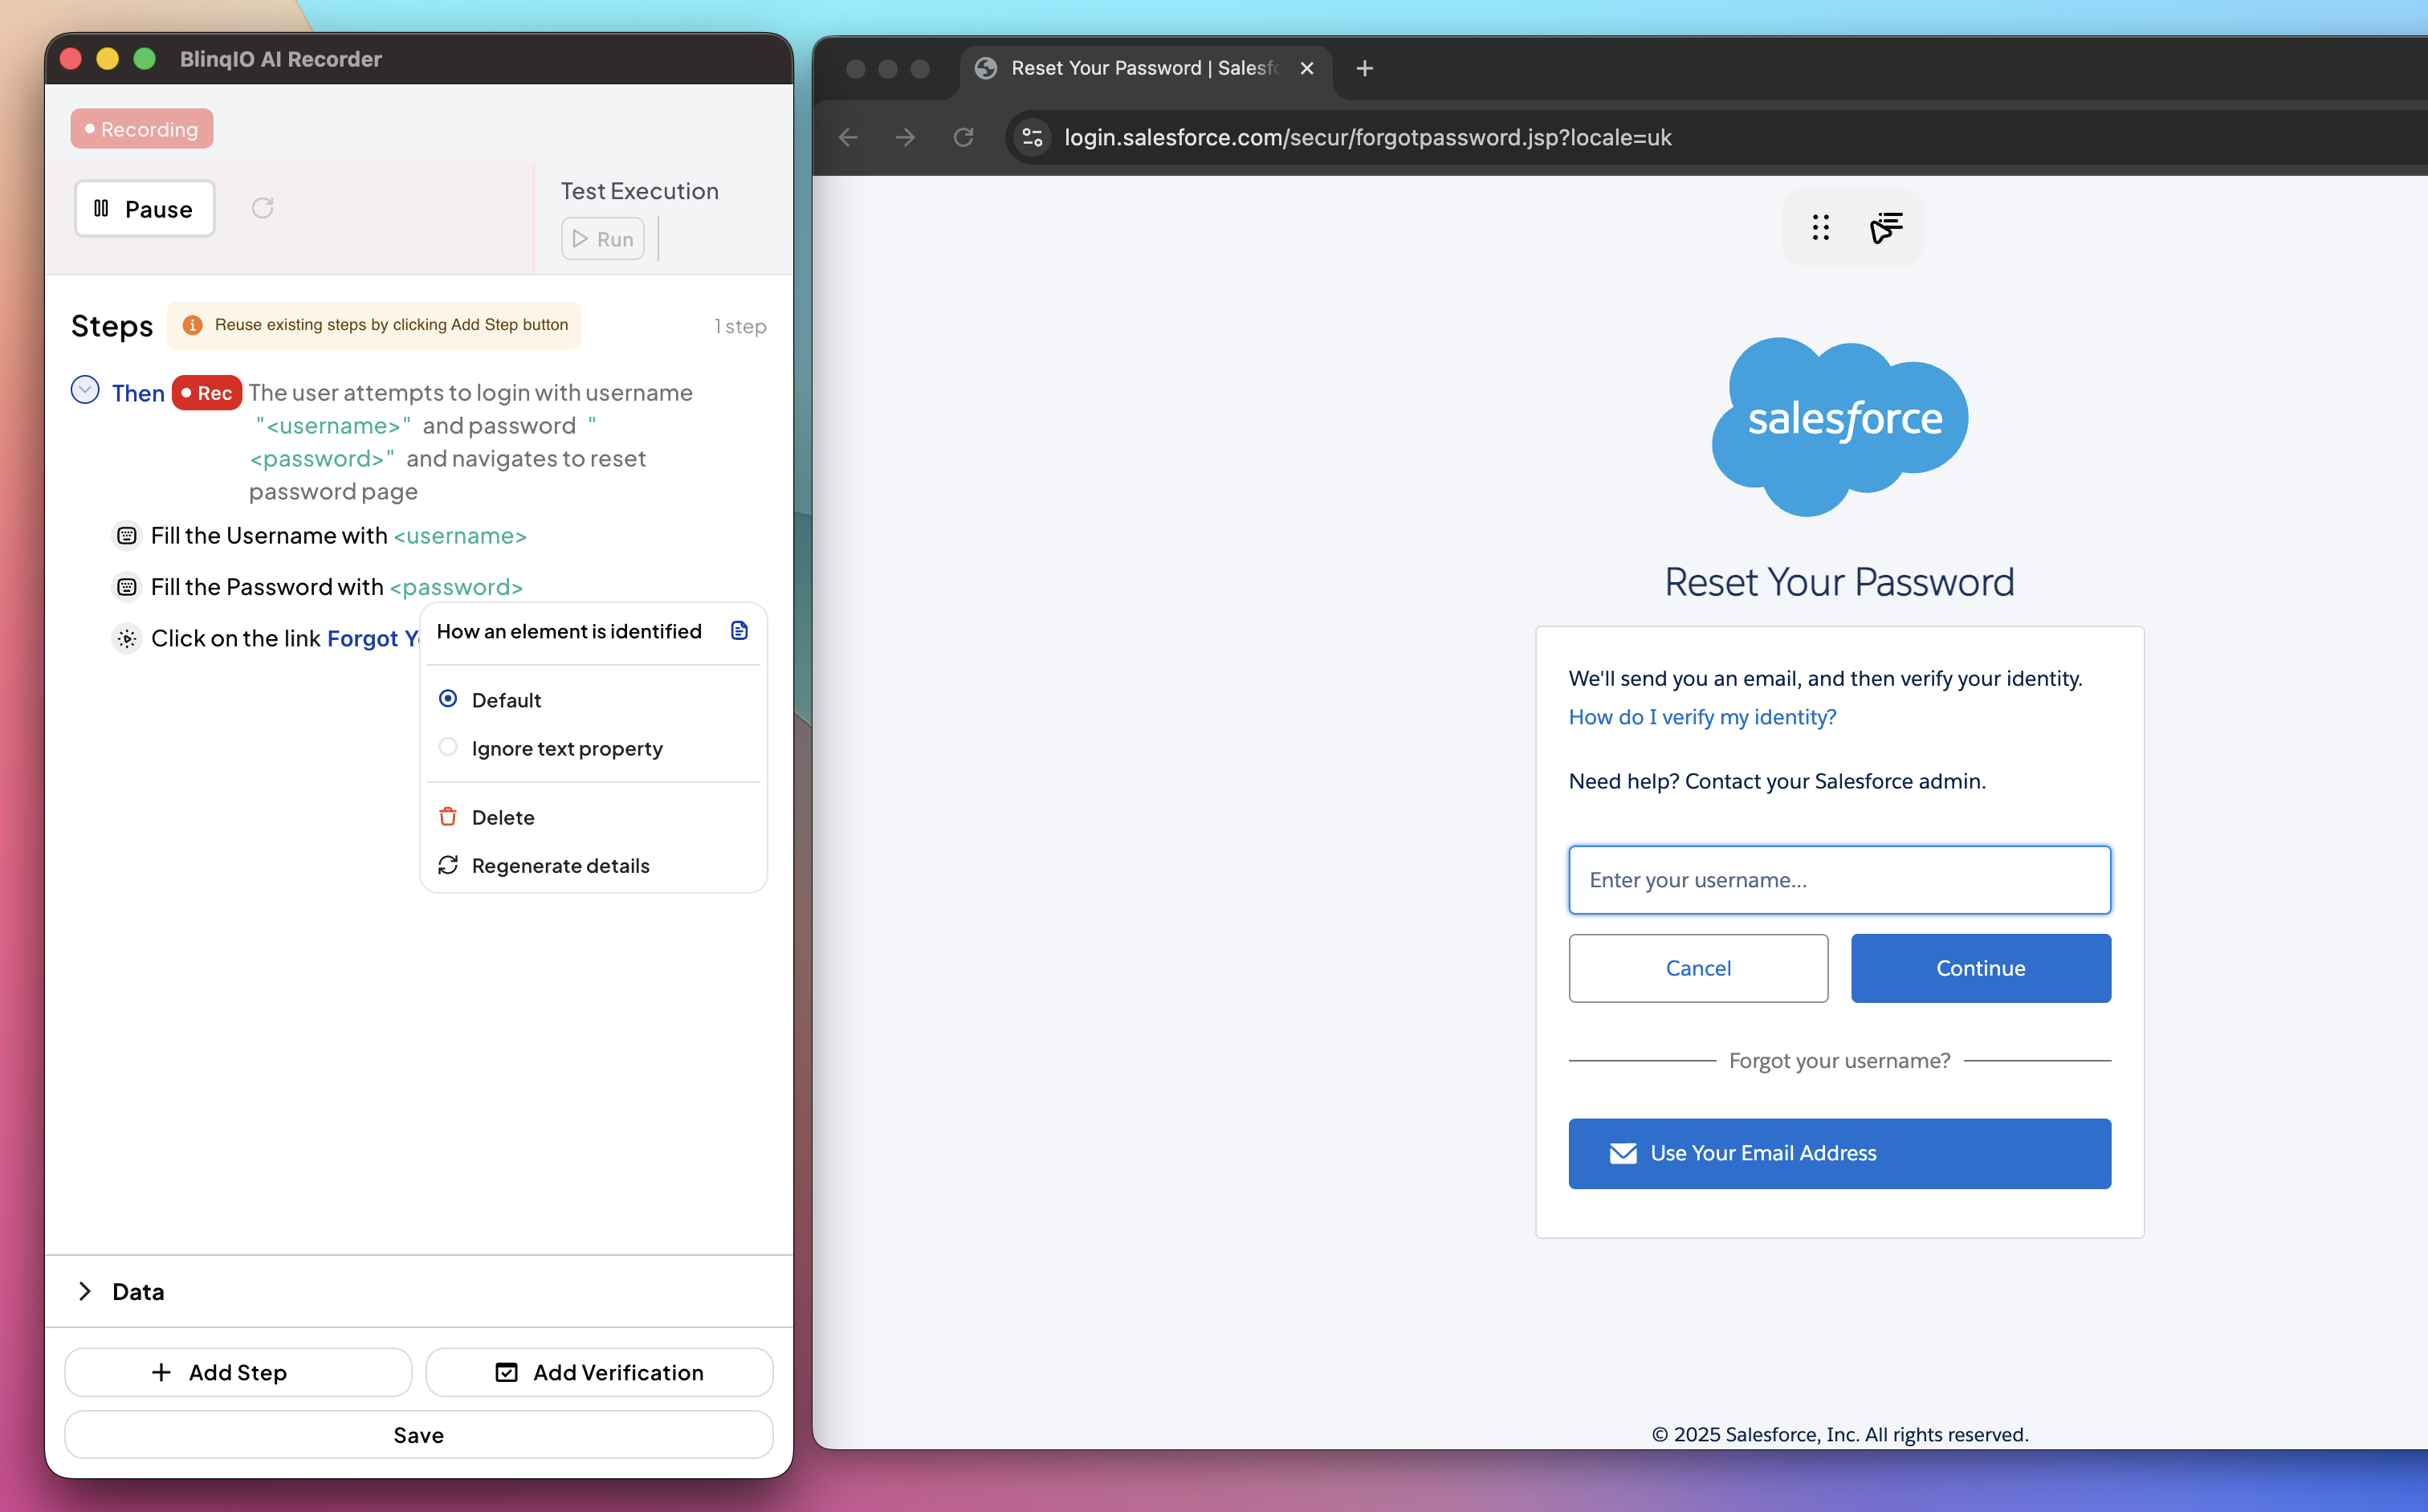2428x1512 pixels.
Task: Click the drag handle dots icon in browser overlay
Action: 1820,228
